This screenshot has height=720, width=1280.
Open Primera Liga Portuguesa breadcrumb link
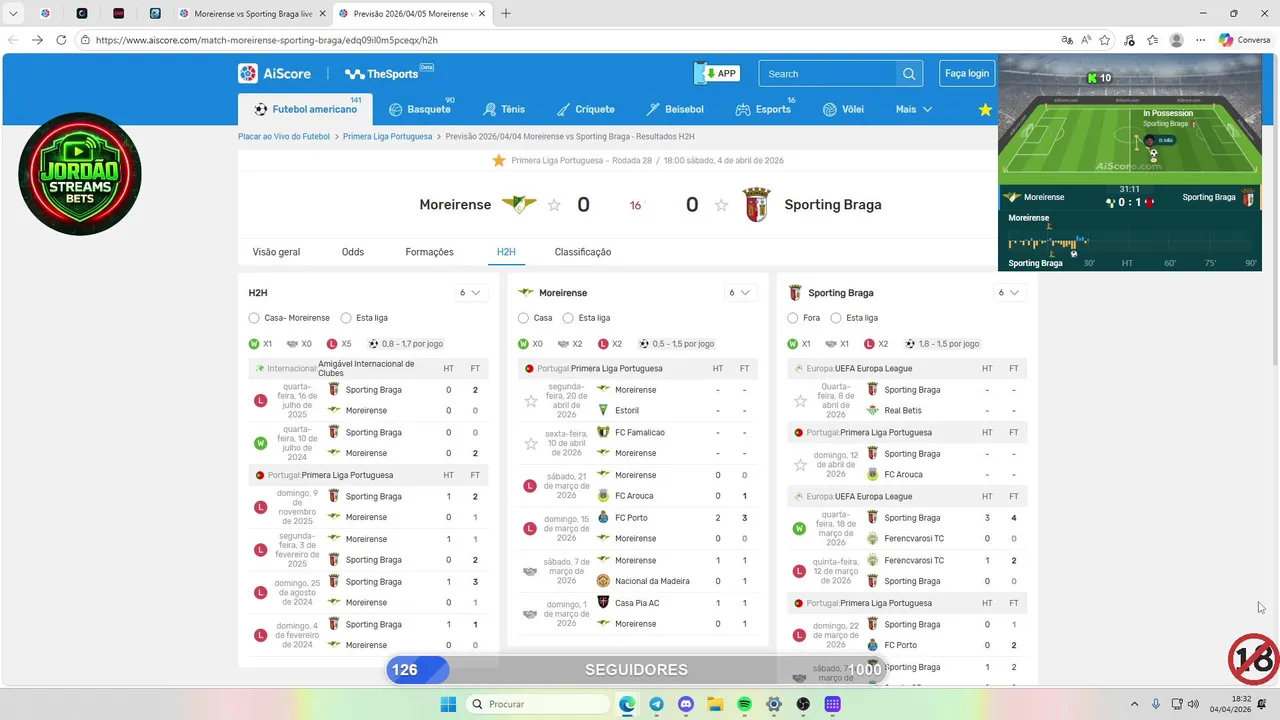tap(388, 136)
